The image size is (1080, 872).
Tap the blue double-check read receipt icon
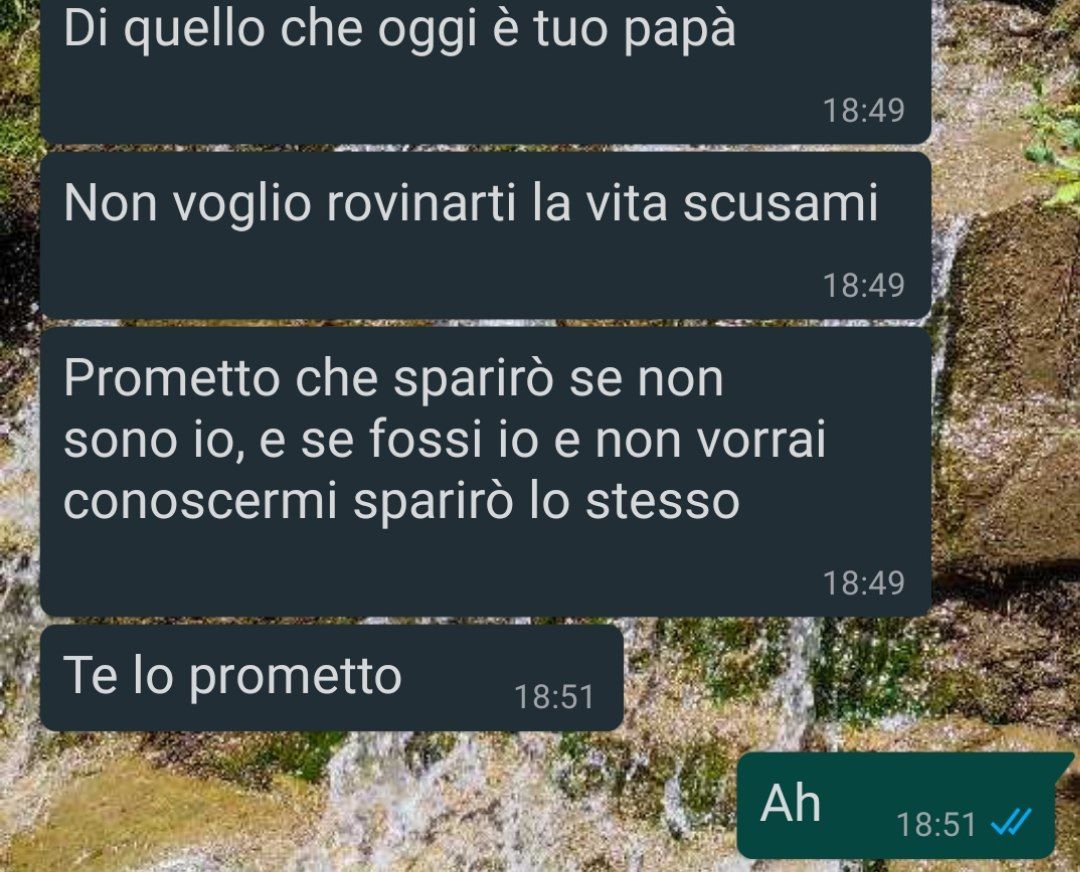1010,821
